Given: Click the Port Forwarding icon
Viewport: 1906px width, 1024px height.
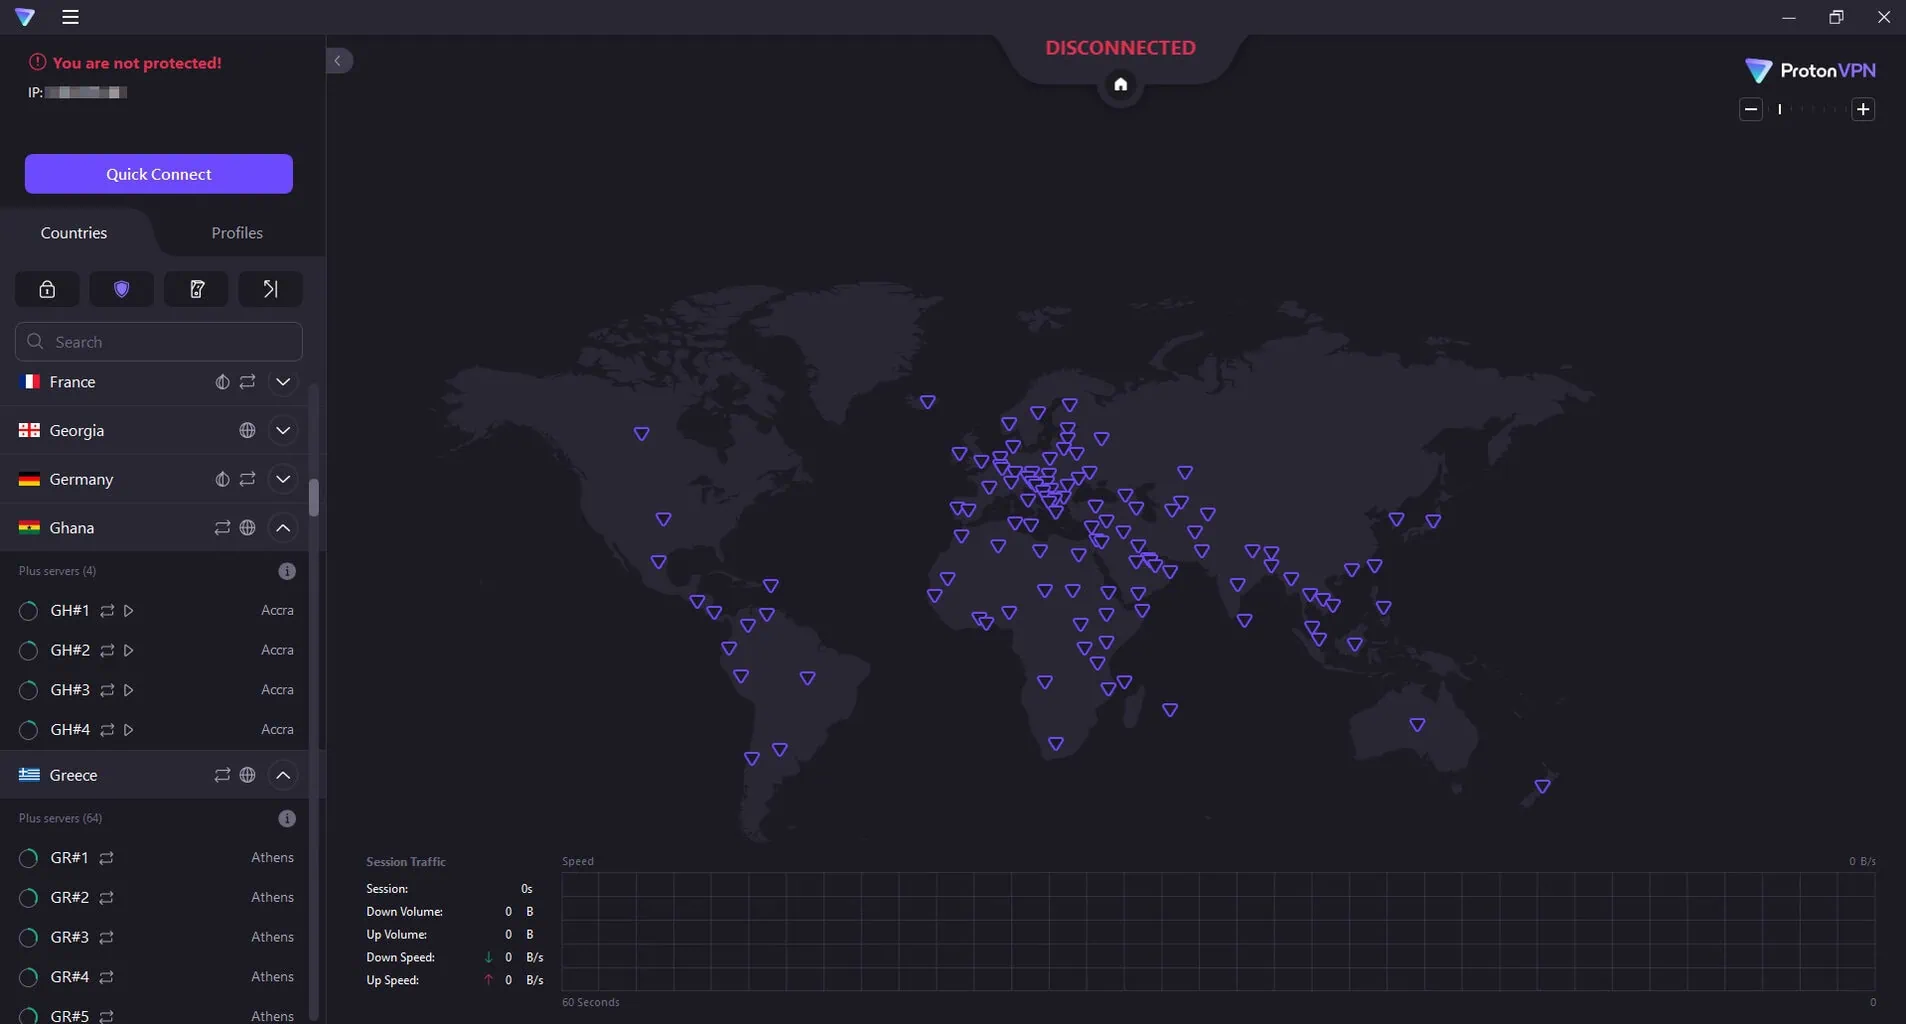Looking at the screenshot, I should (270, 289).
